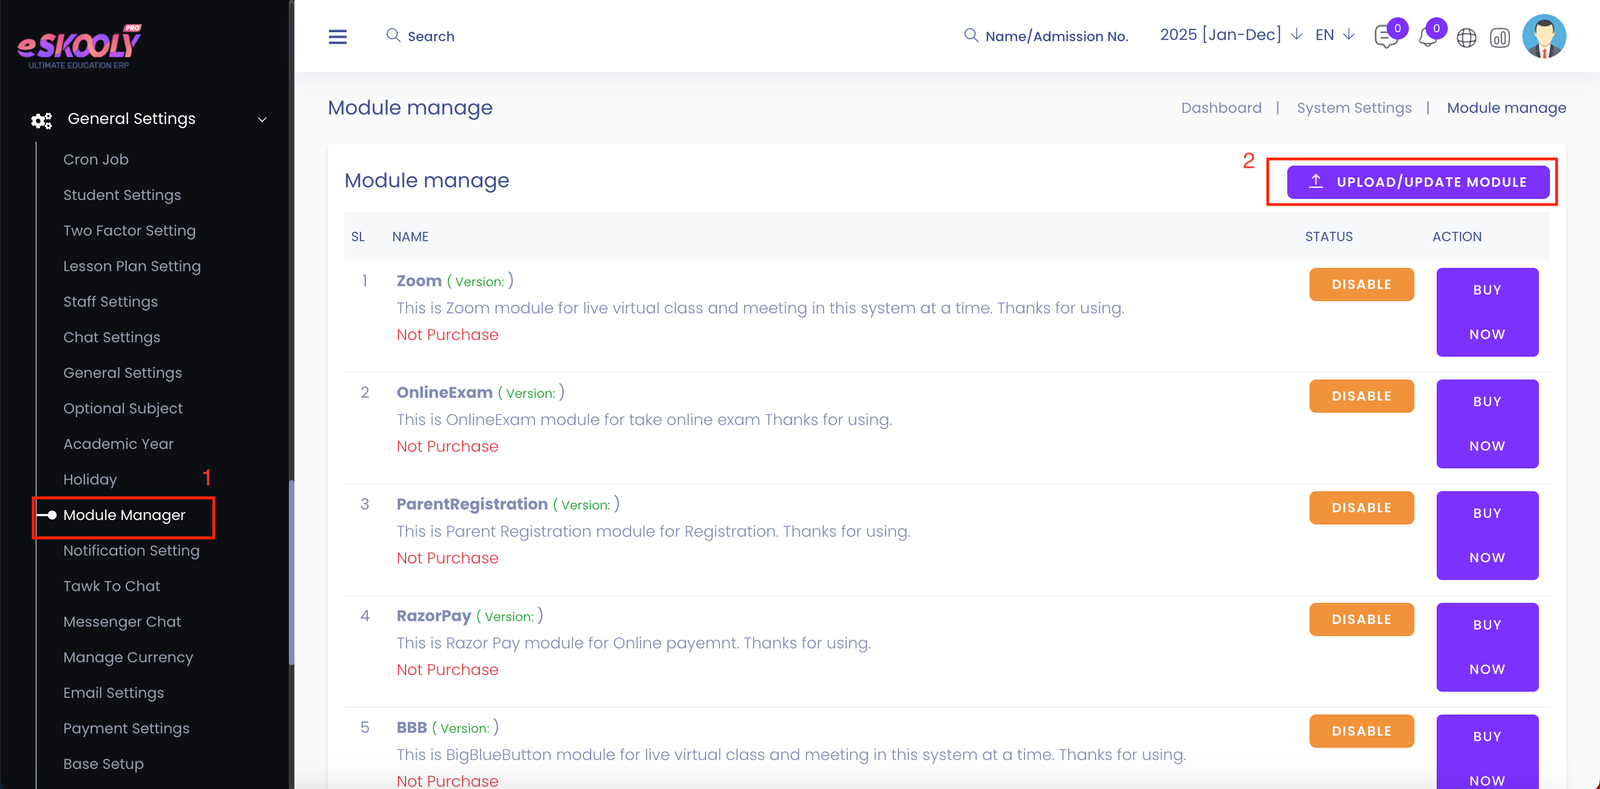Select Module Manager in sidebar
This screenshot has width=1600, height=789.
[124, 515]
